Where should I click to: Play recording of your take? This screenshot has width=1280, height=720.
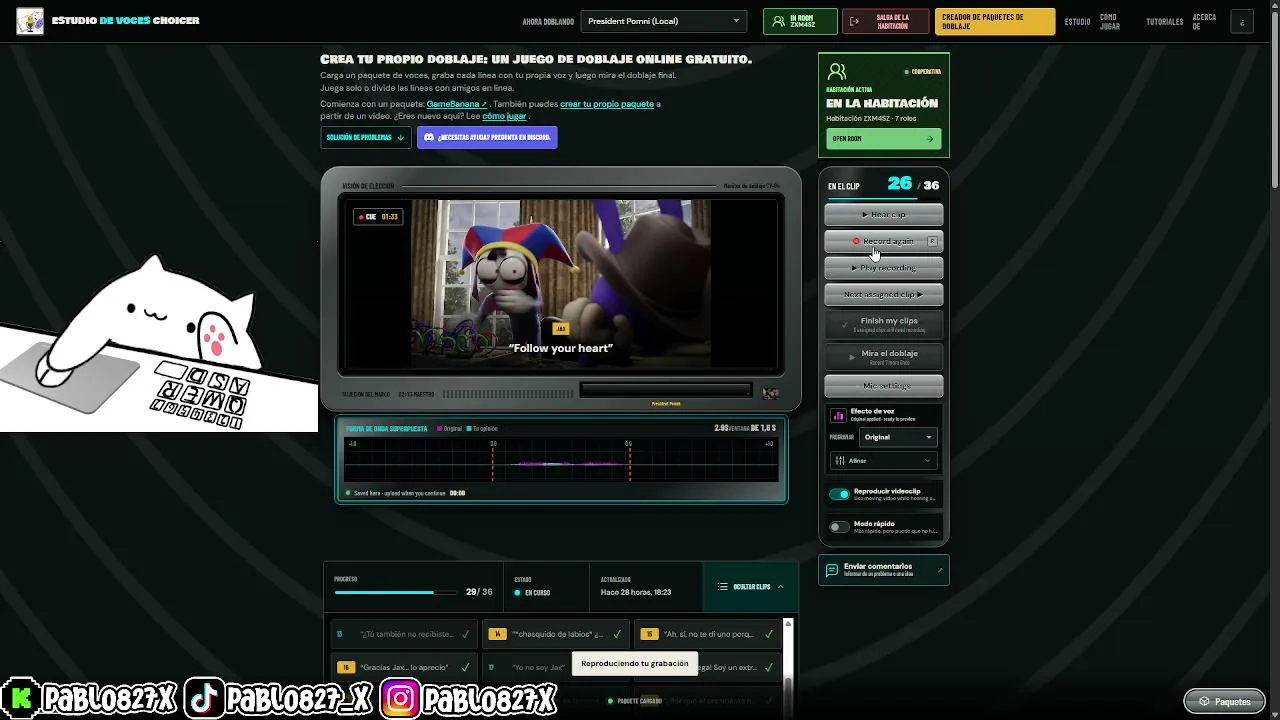tap(884, 268)
